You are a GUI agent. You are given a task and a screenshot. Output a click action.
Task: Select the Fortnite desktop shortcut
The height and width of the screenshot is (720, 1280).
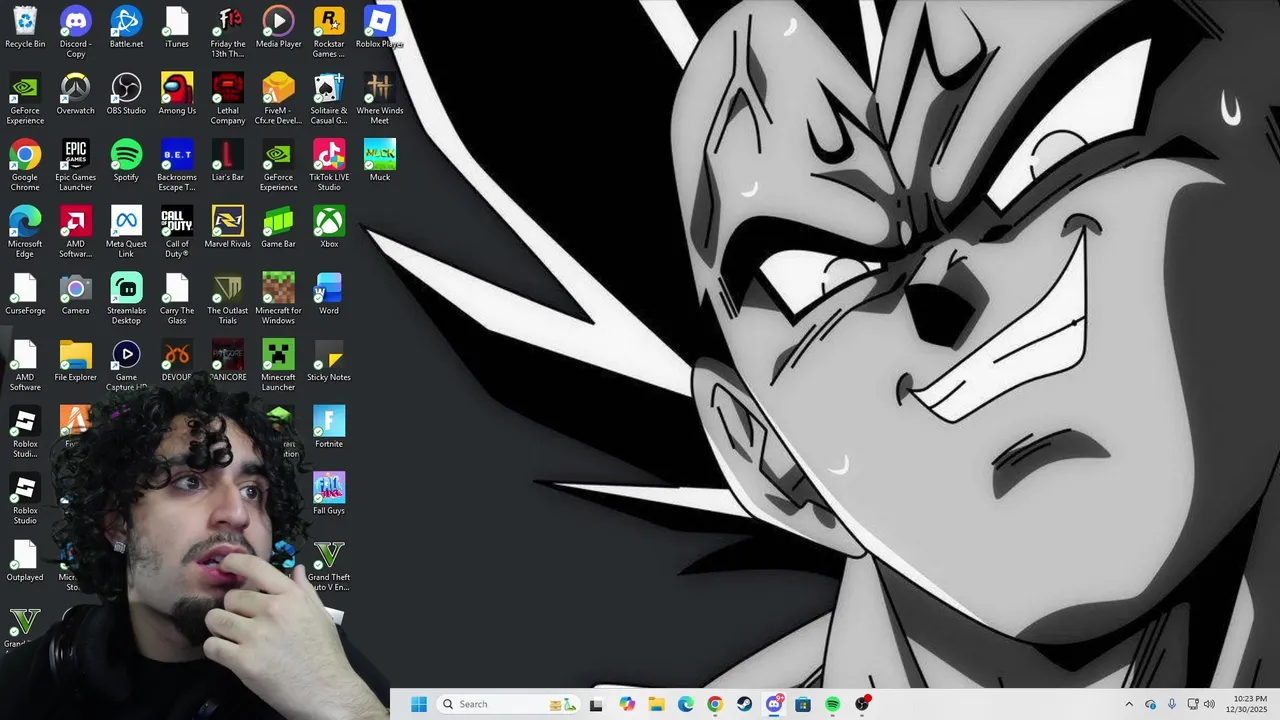pyautogui.click(x=329, y=428)
